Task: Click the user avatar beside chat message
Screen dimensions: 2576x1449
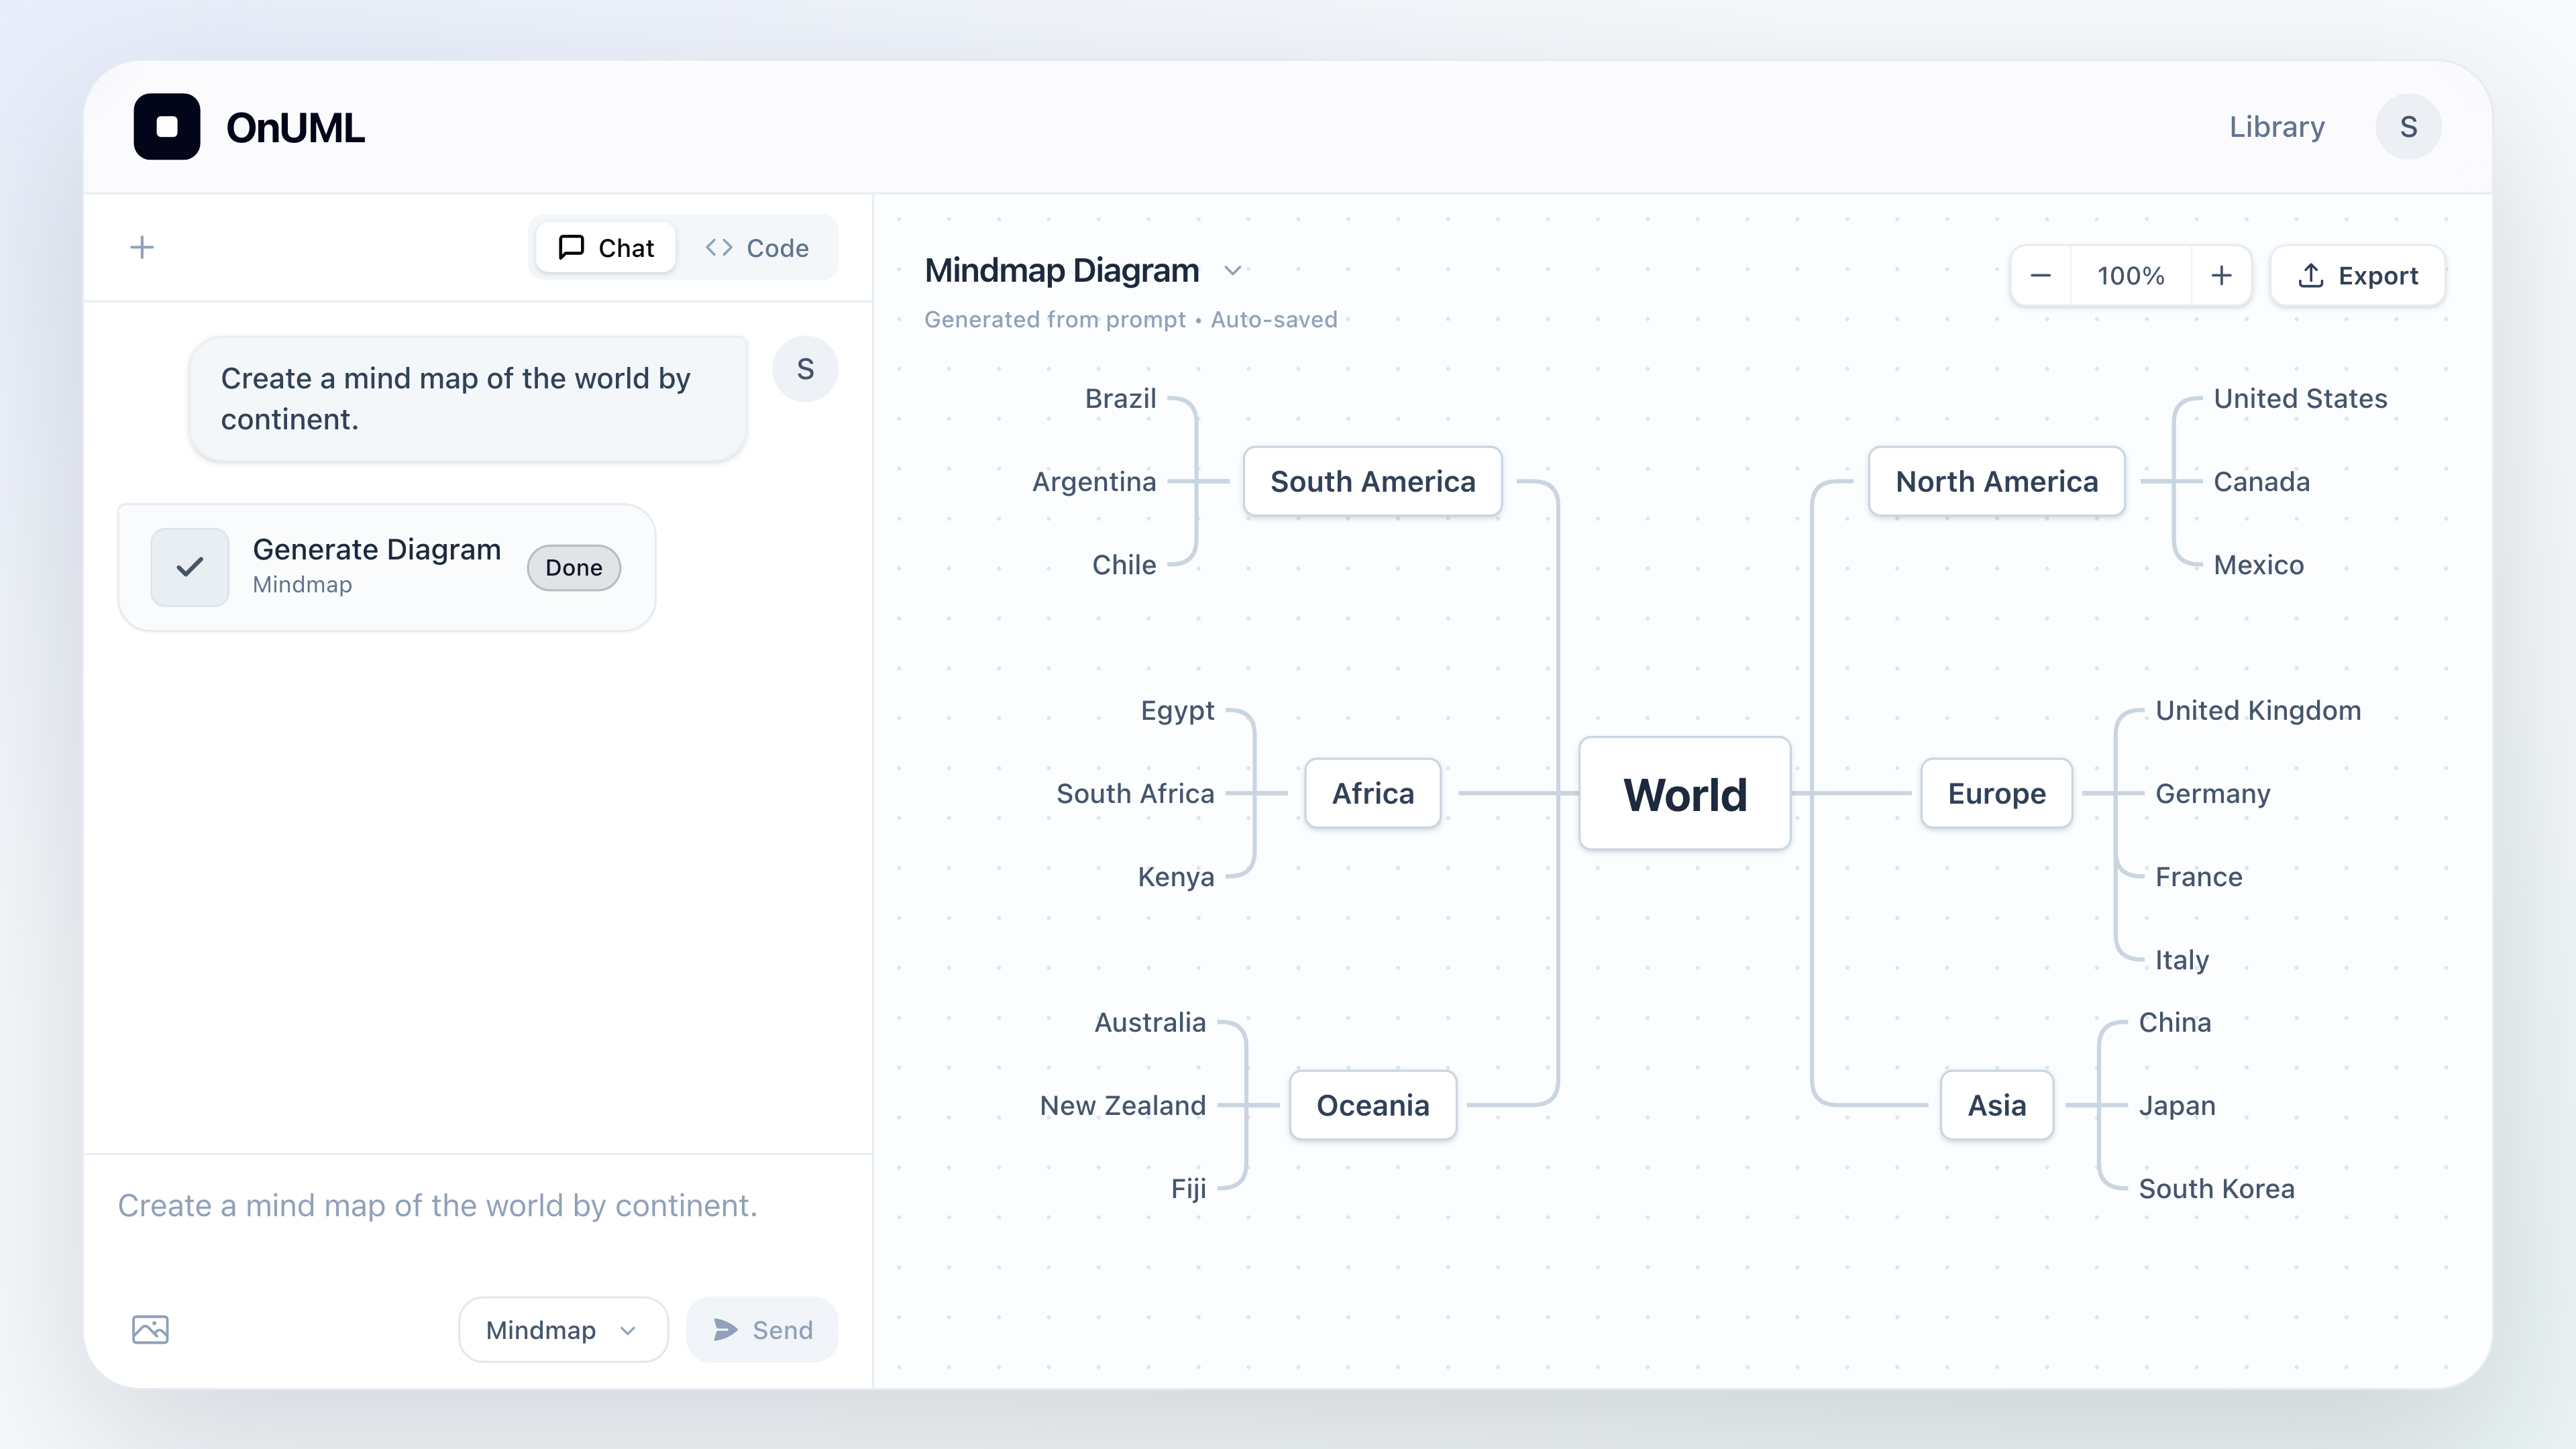Action: 805,369
